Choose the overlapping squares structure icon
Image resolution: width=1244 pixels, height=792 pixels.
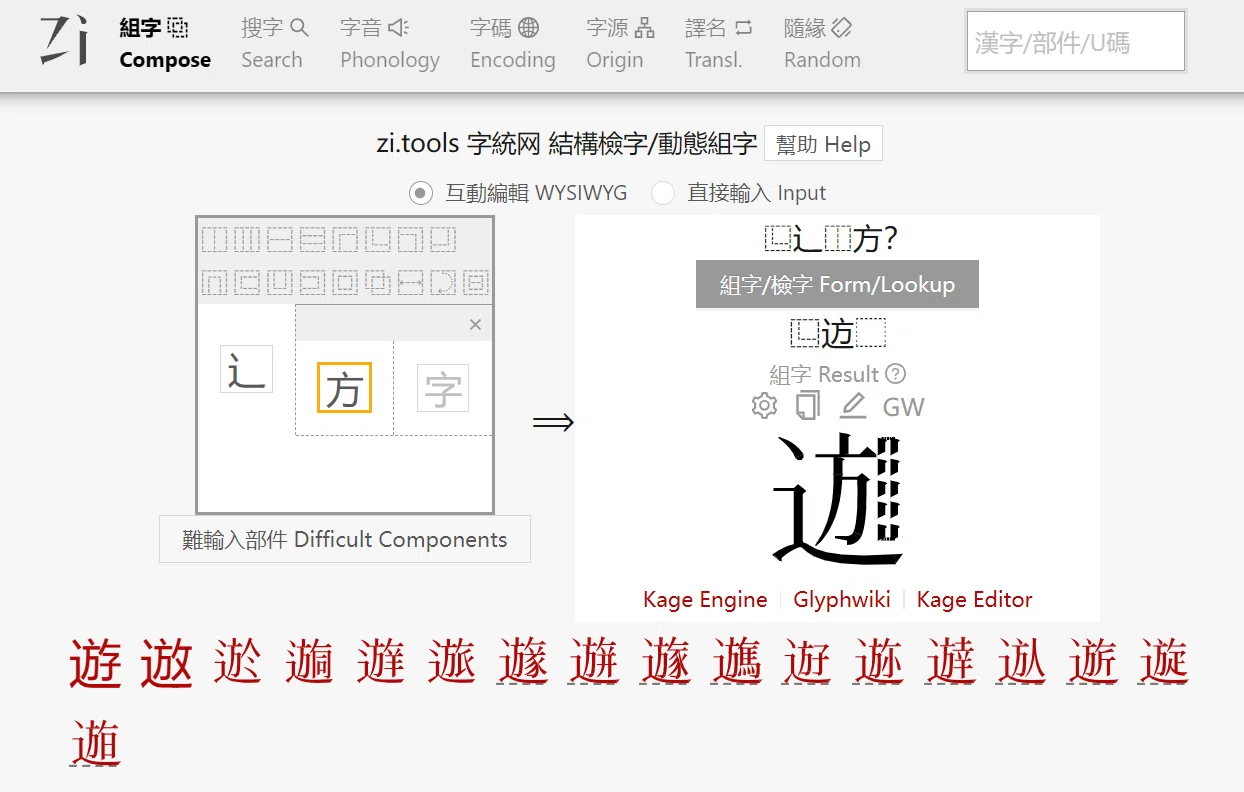coord(378,282)
